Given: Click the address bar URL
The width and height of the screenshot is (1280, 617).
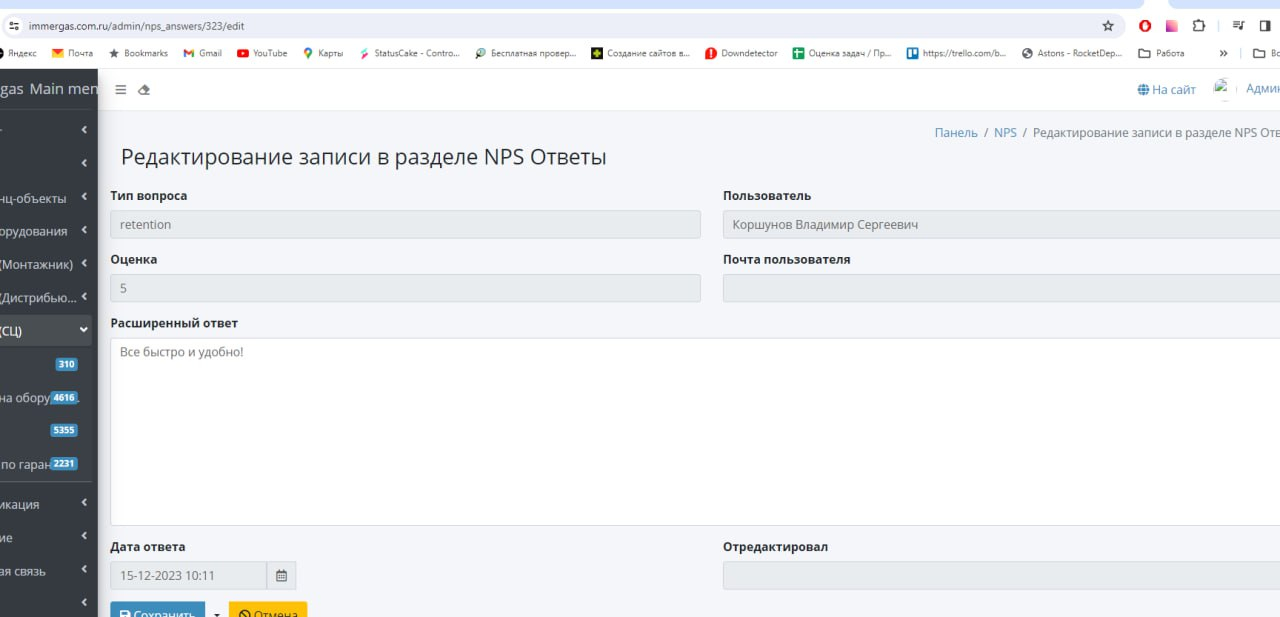Looking at the screenshot, I should pos(137,26).
